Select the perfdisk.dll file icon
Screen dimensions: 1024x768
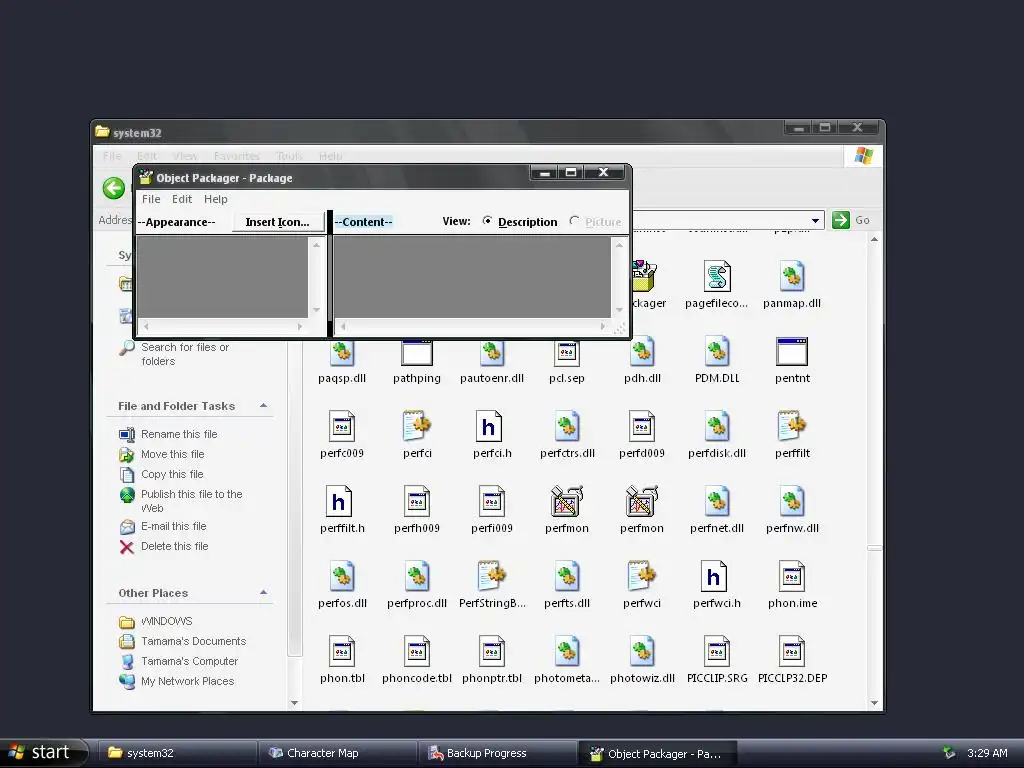coord(716,427)
